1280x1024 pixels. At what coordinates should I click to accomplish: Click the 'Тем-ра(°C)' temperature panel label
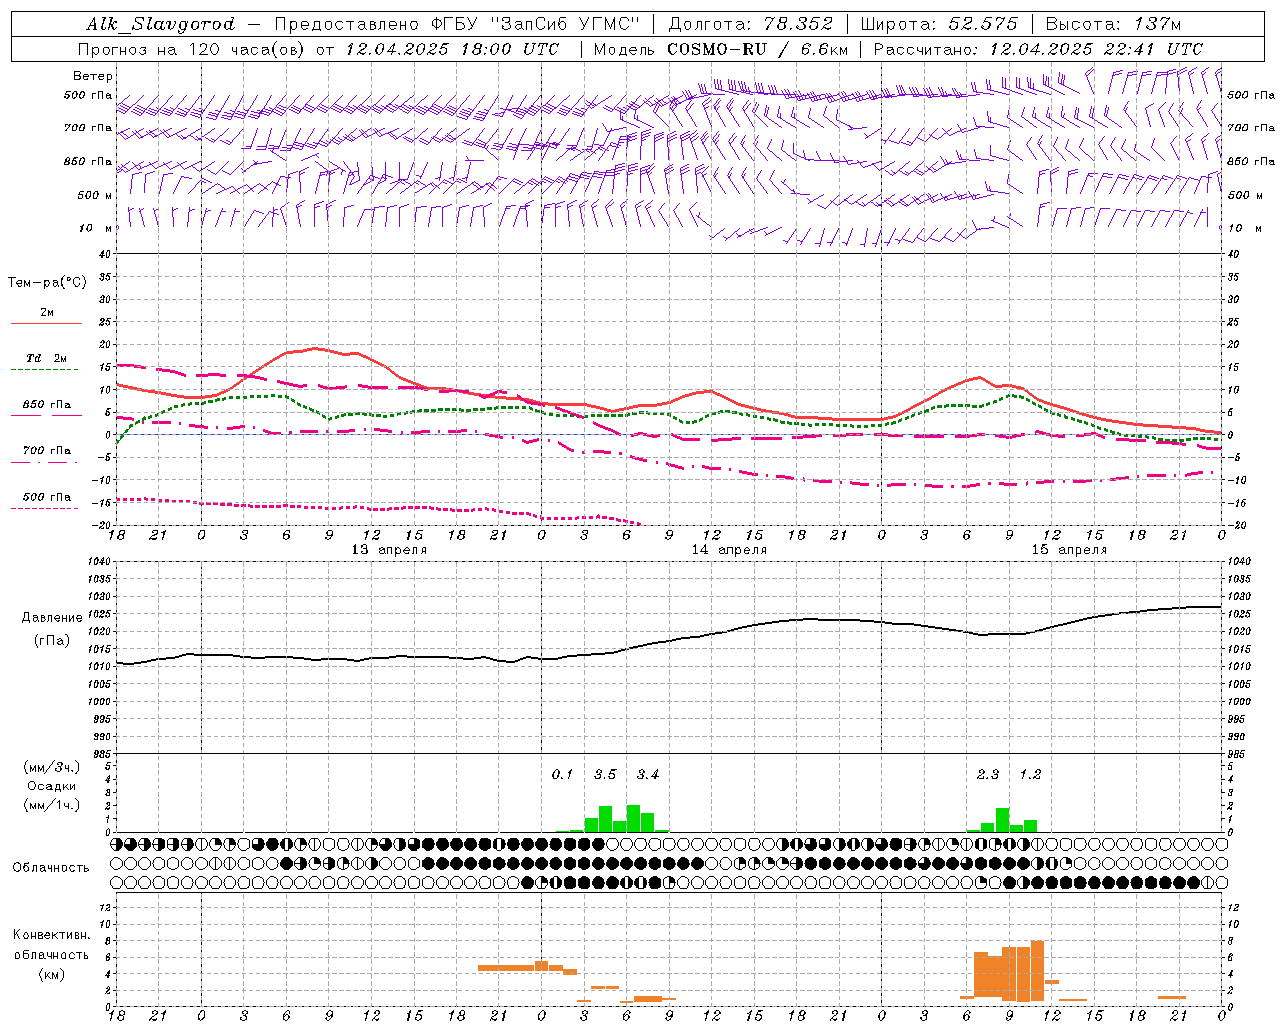click(47, 283)
